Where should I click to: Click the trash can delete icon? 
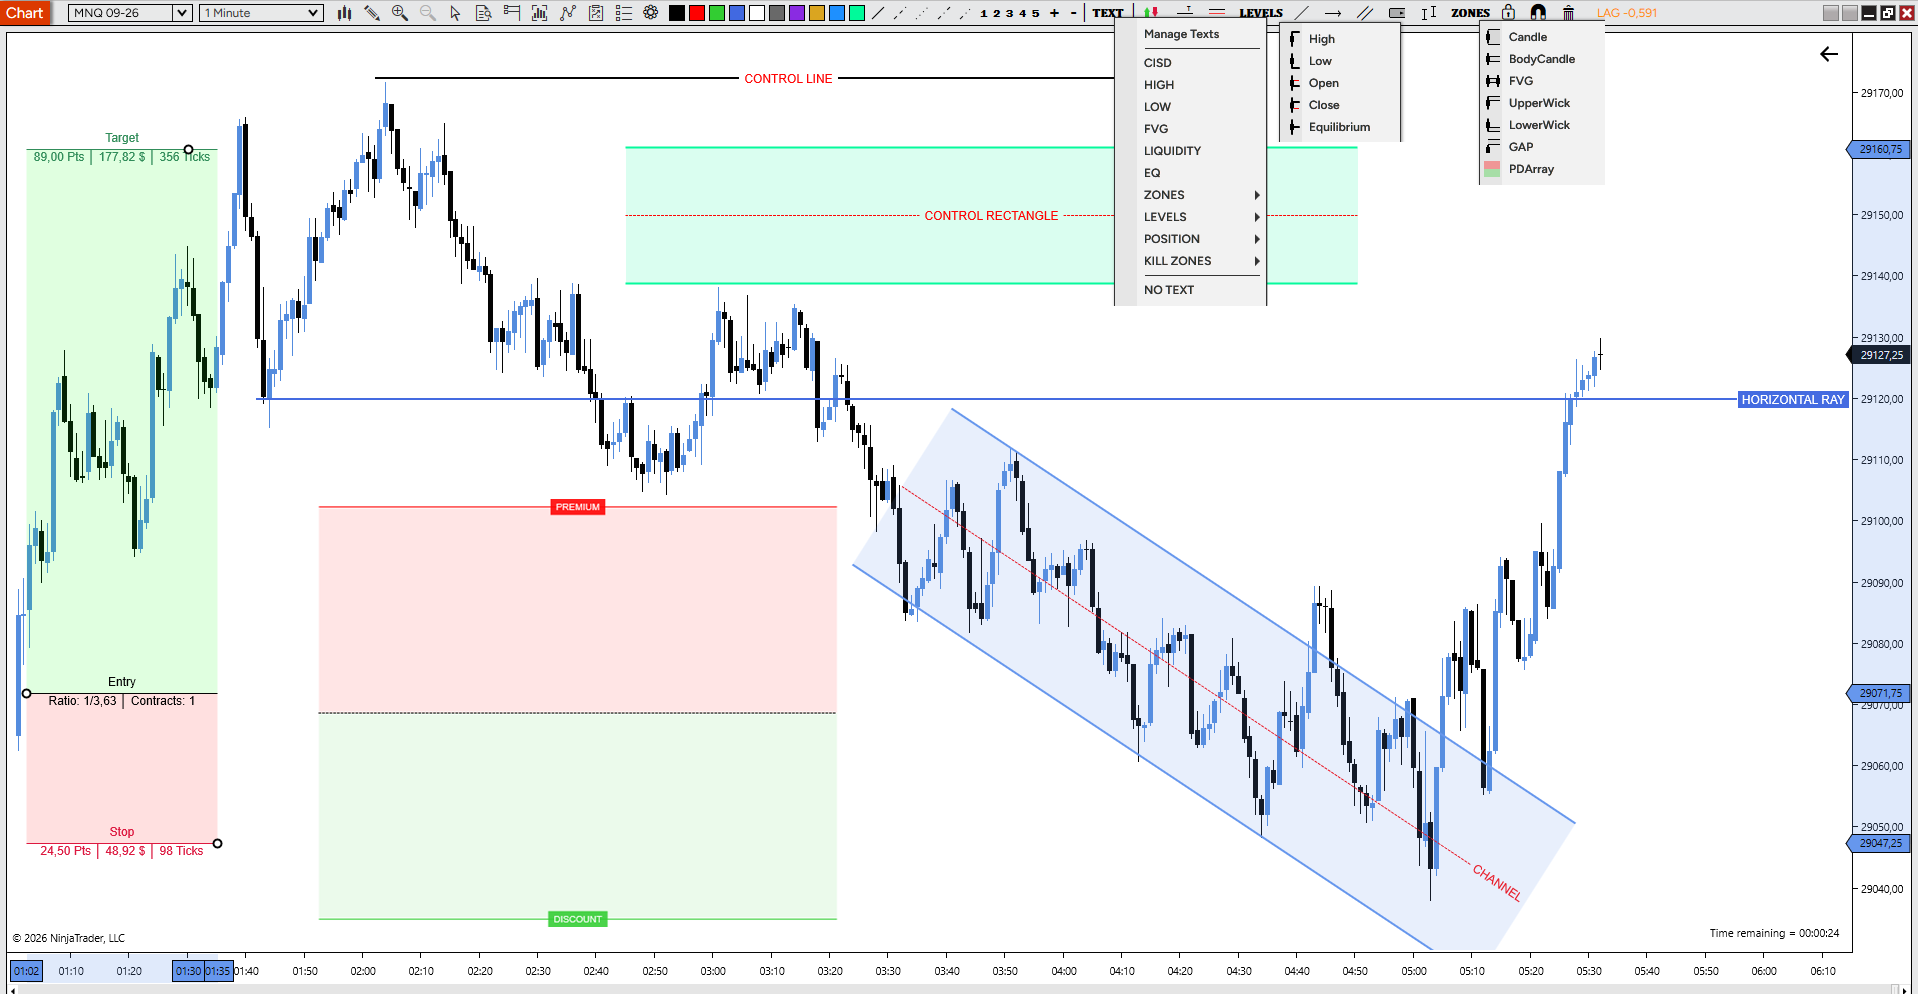(x=1568, y=13)
